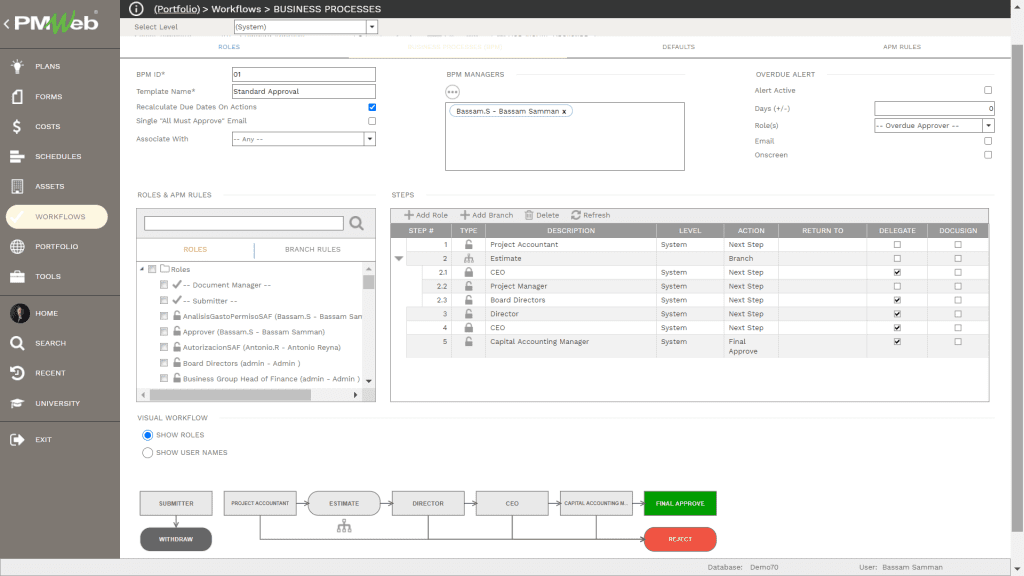1024x576 pixels.
Task: Search roles with the magnifier icon
Action: click(357, 223)
